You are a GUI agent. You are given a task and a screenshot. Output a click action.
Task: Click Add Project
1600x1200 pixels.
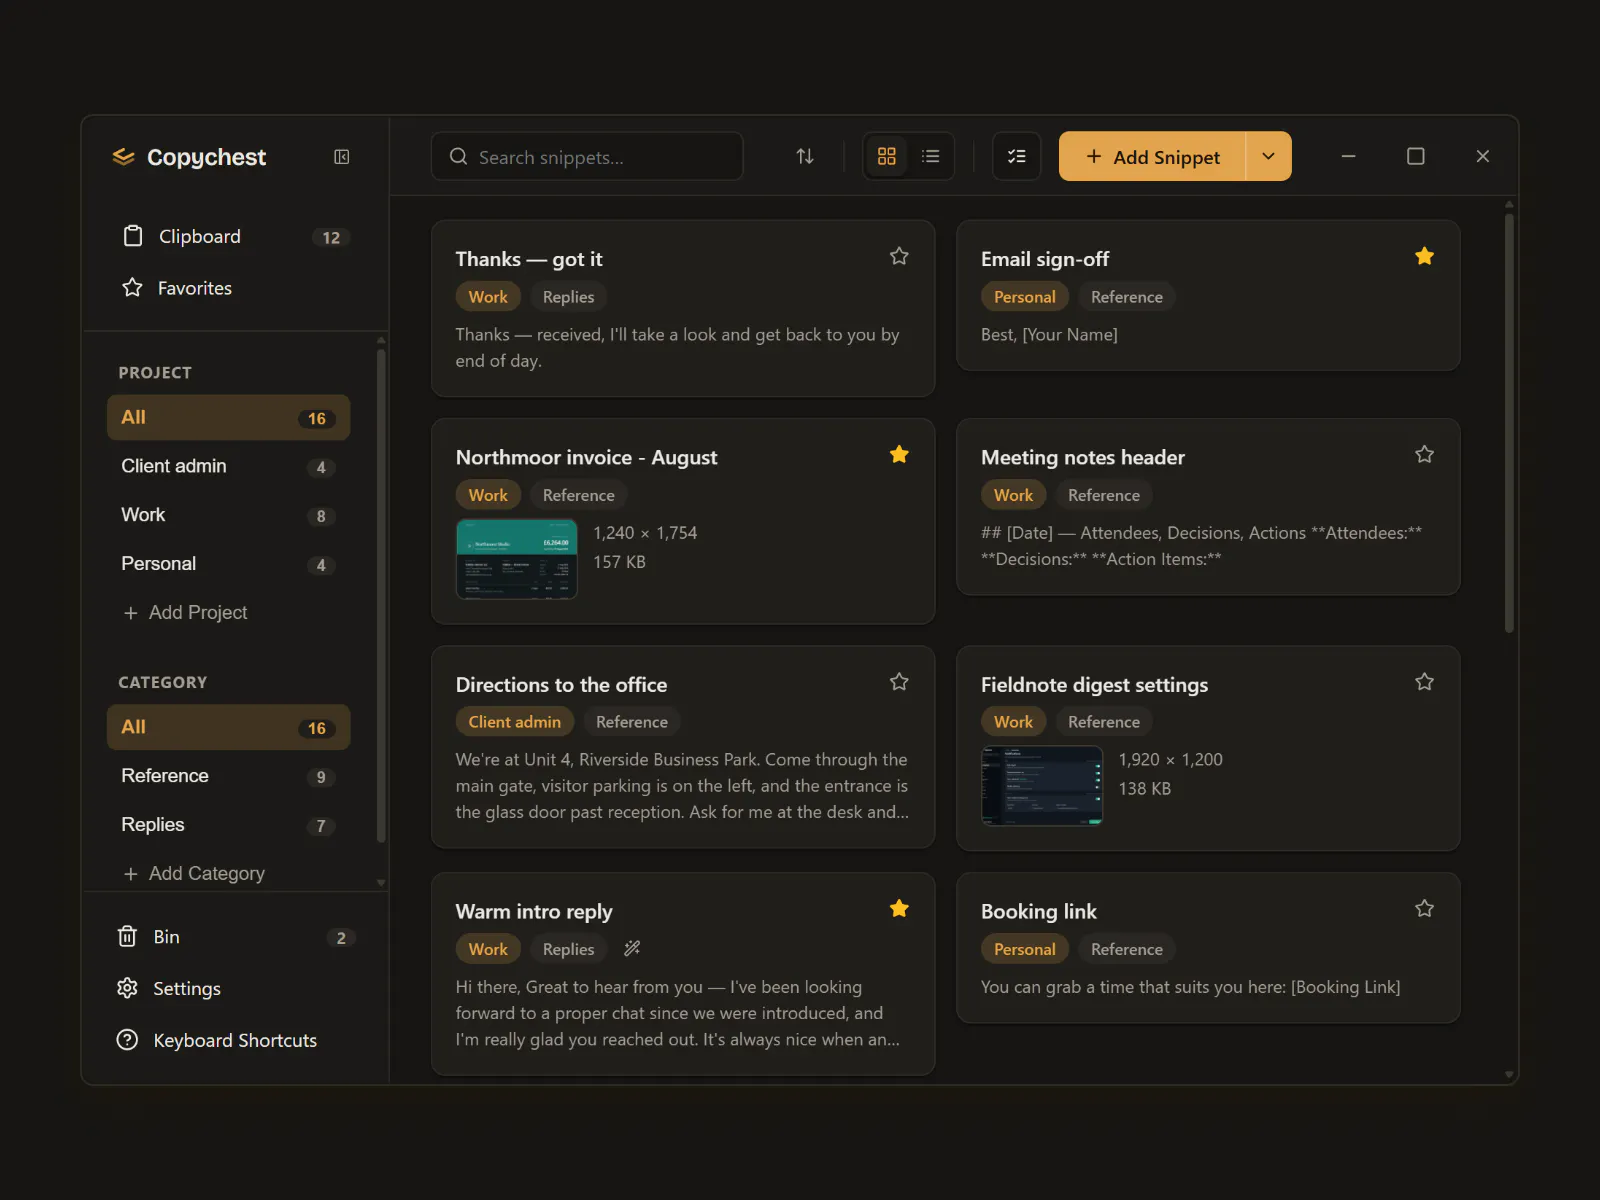(x=186, y=612)
